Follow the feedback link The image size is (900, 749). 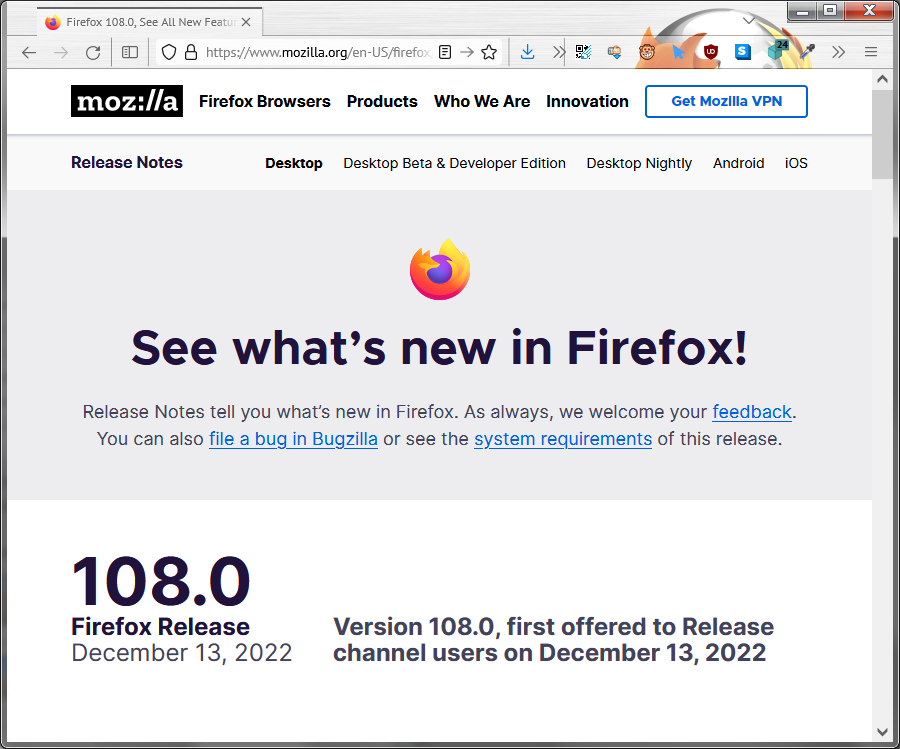coord(752,412)
